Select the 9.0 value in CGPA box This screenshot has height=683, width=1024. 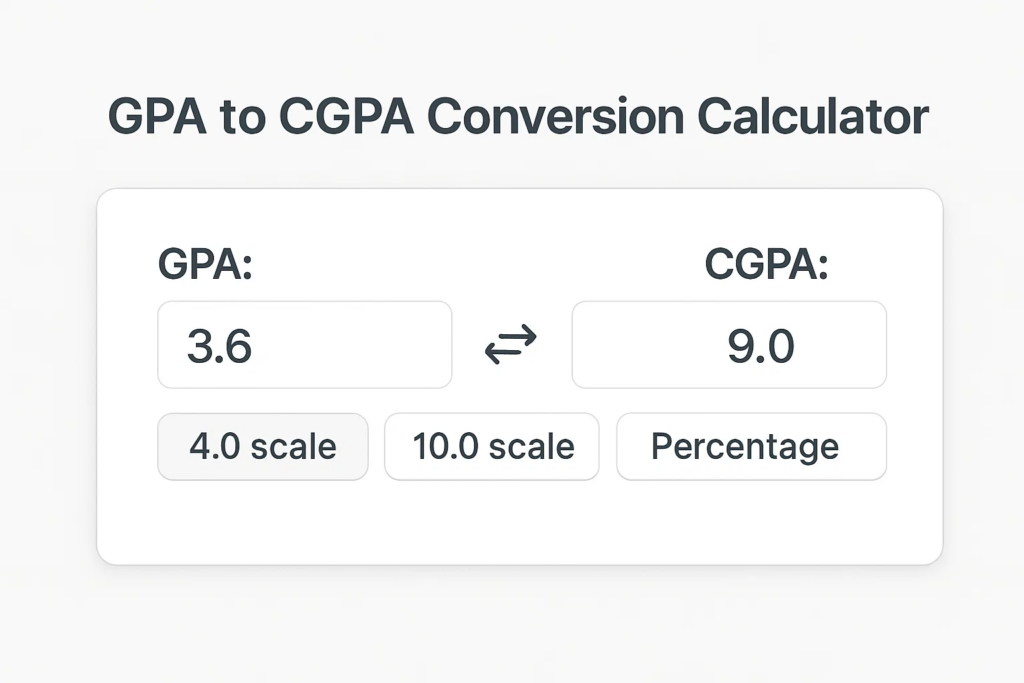pos(761,346)
